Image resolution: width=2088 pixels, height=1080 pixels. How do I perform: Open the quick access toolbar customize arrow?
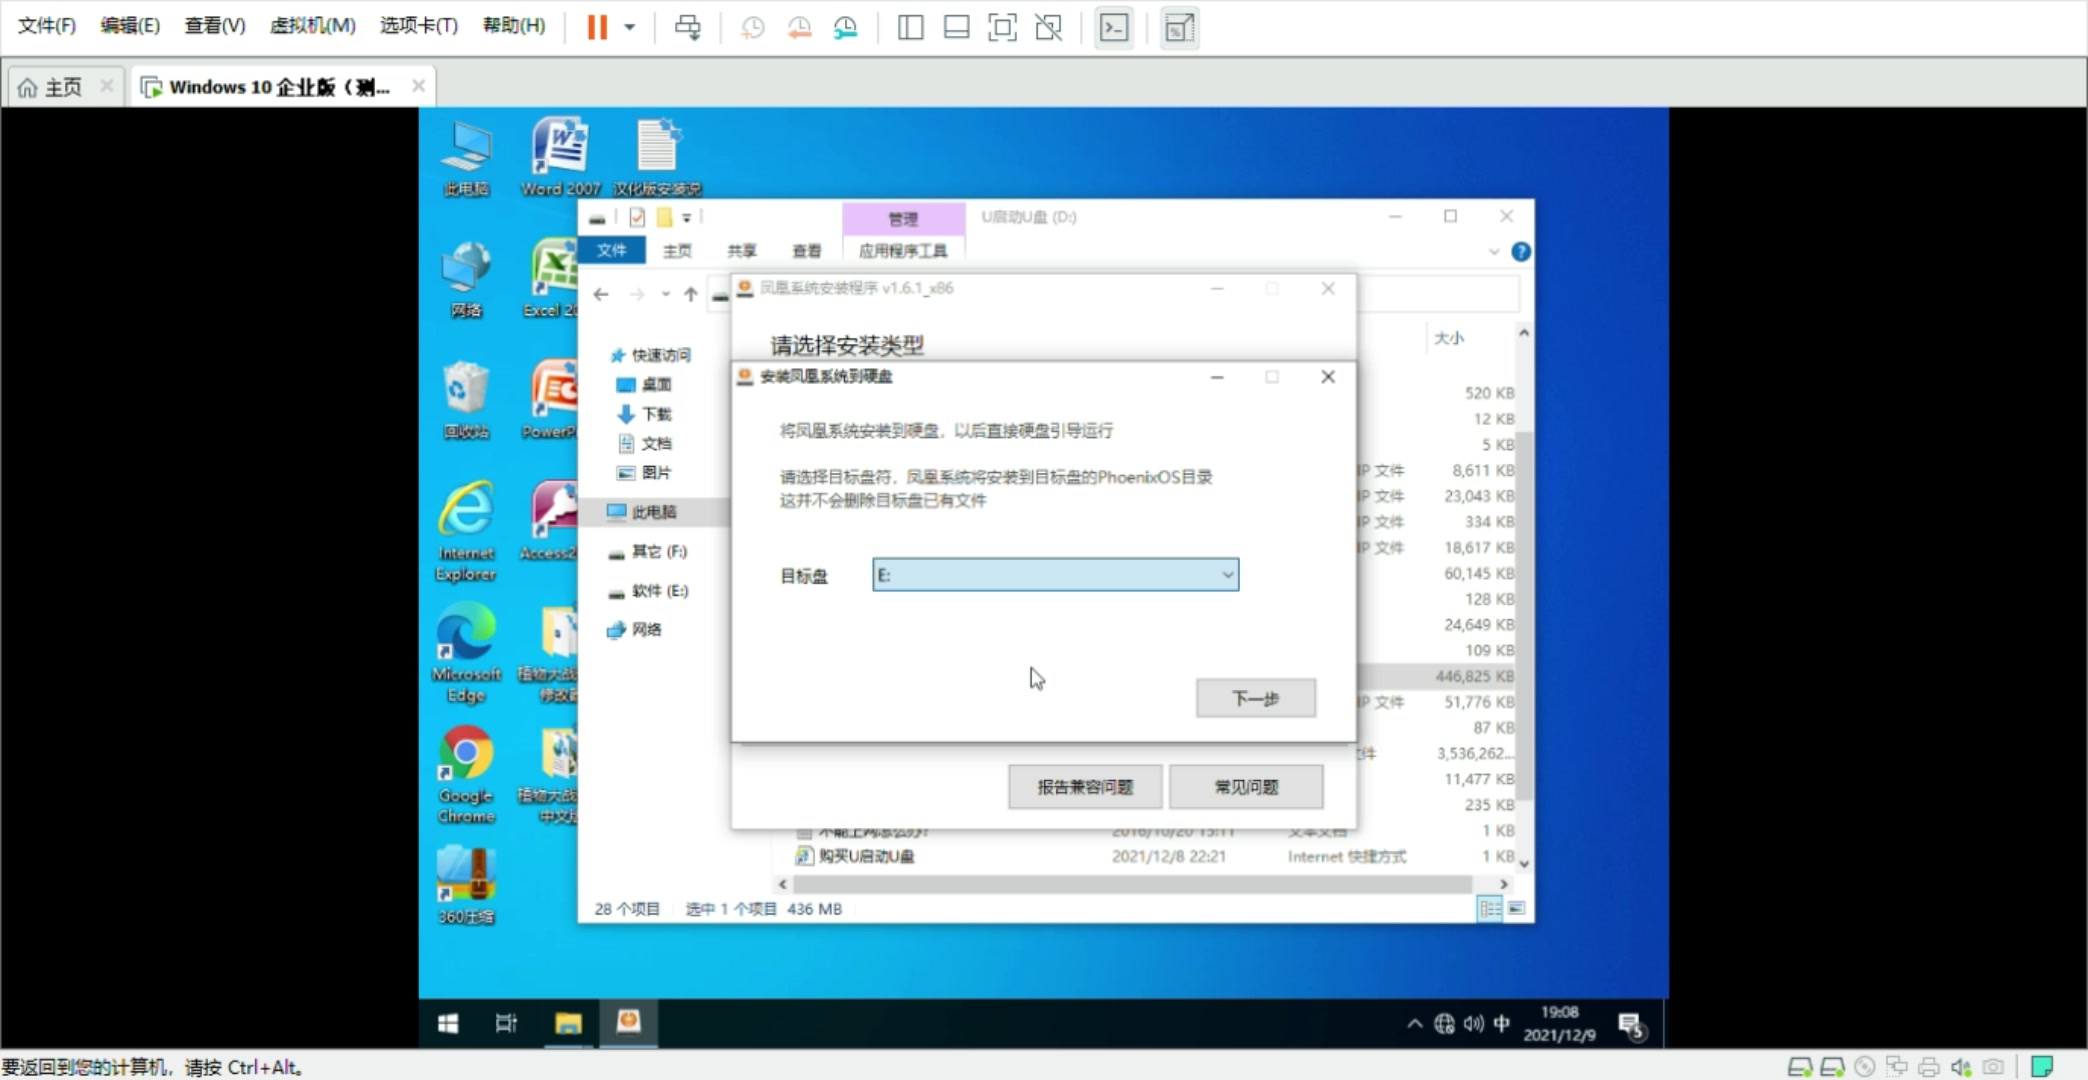click(687, 217)
